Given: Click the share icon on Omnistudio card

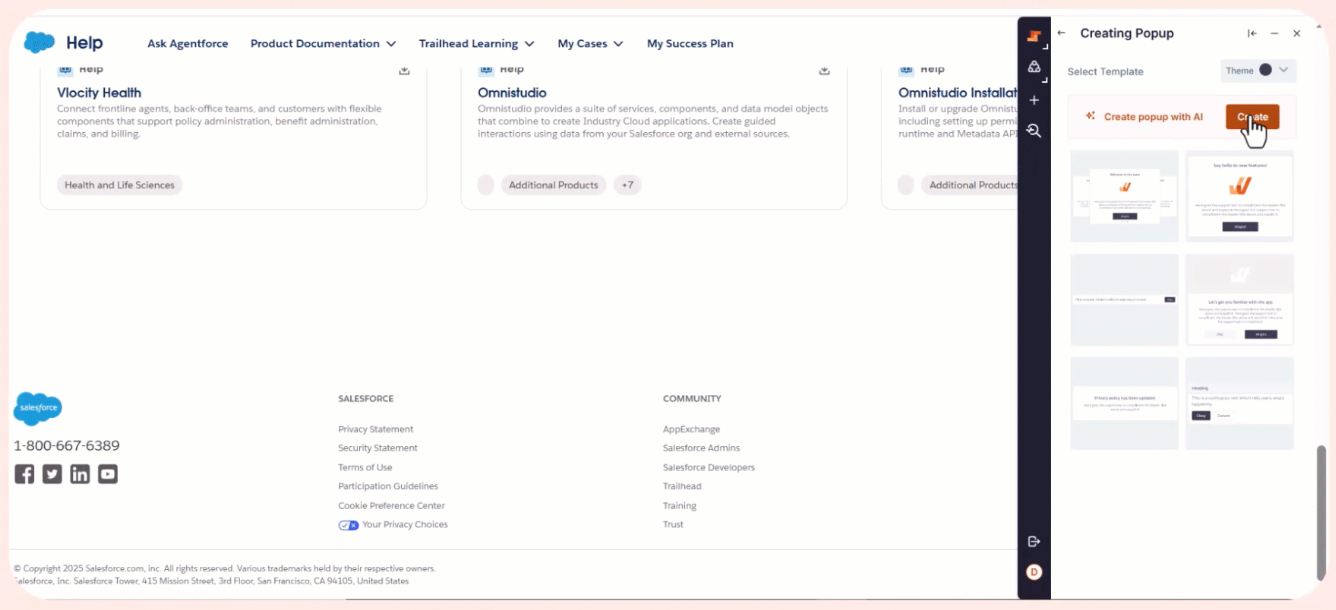Looking at the screenshot, I should pyautogui.click(x=824, y=70).
